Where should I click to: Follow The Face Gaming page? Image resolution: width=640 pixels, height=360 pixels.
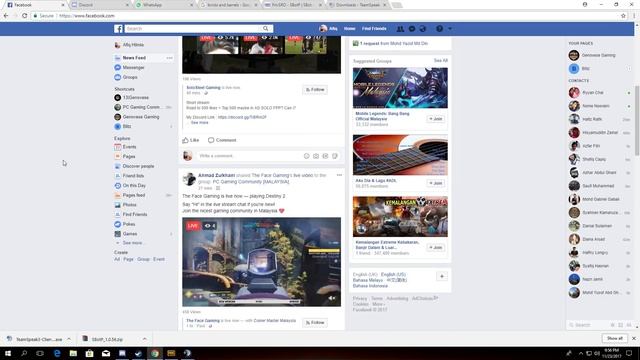tap(315, 322)
